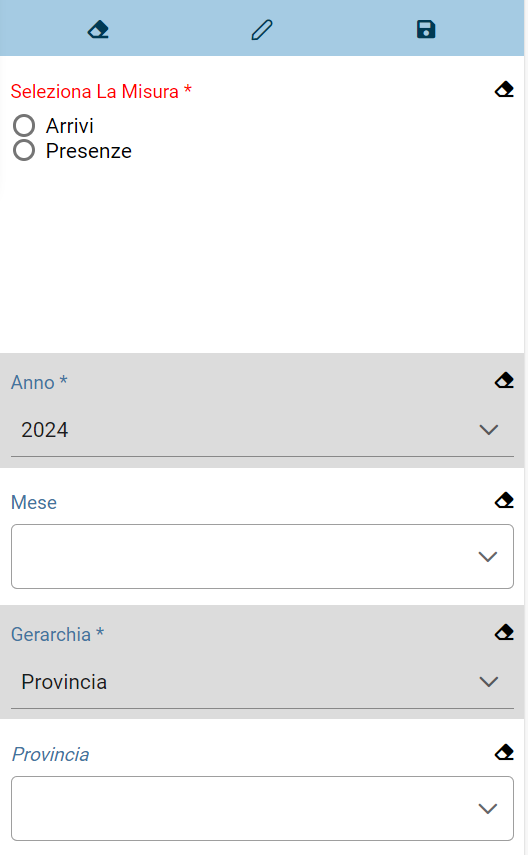The height and width of the screenshot is (855, 528).
Task: Click the 2024 year value
Action: pyautogui.click(x=45, y=430)
